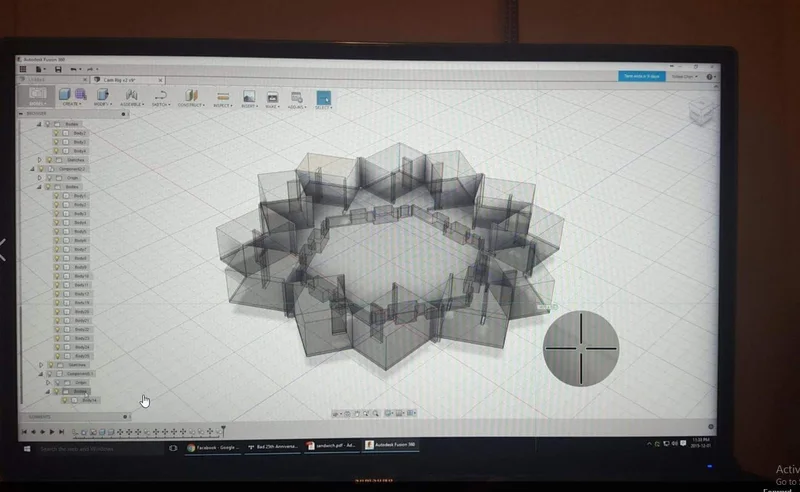Screen dimensions: 800x492
Task: Open Grid and Snaps settings icon
Action: [x=400, y=413]
